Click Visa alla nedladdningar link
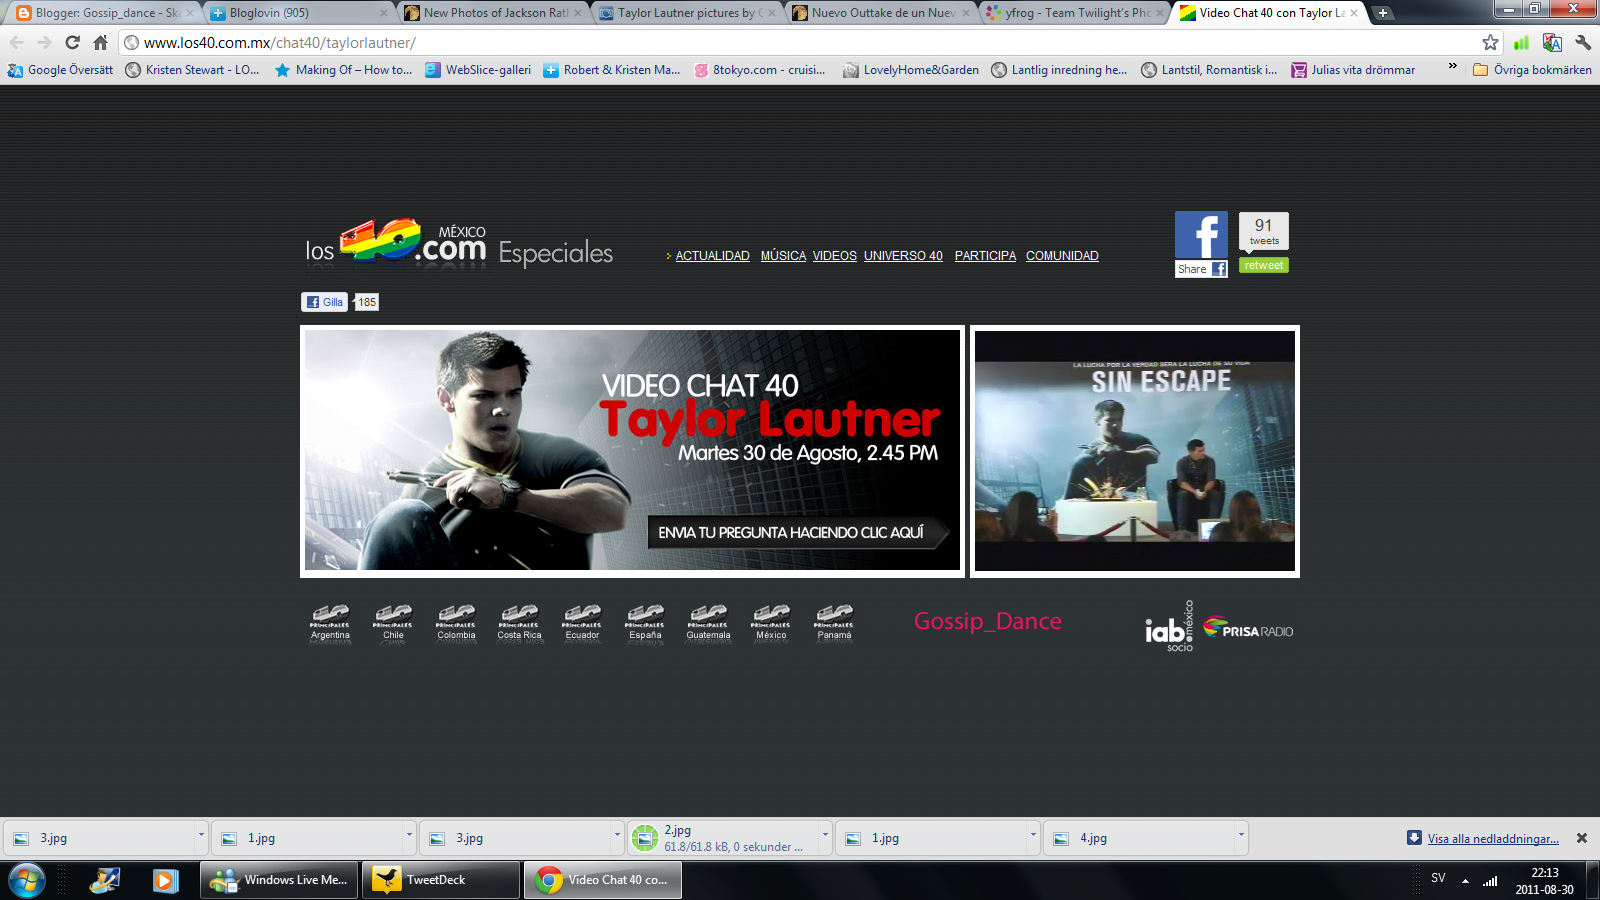1600x900 pixels. tap(1493, 839)
